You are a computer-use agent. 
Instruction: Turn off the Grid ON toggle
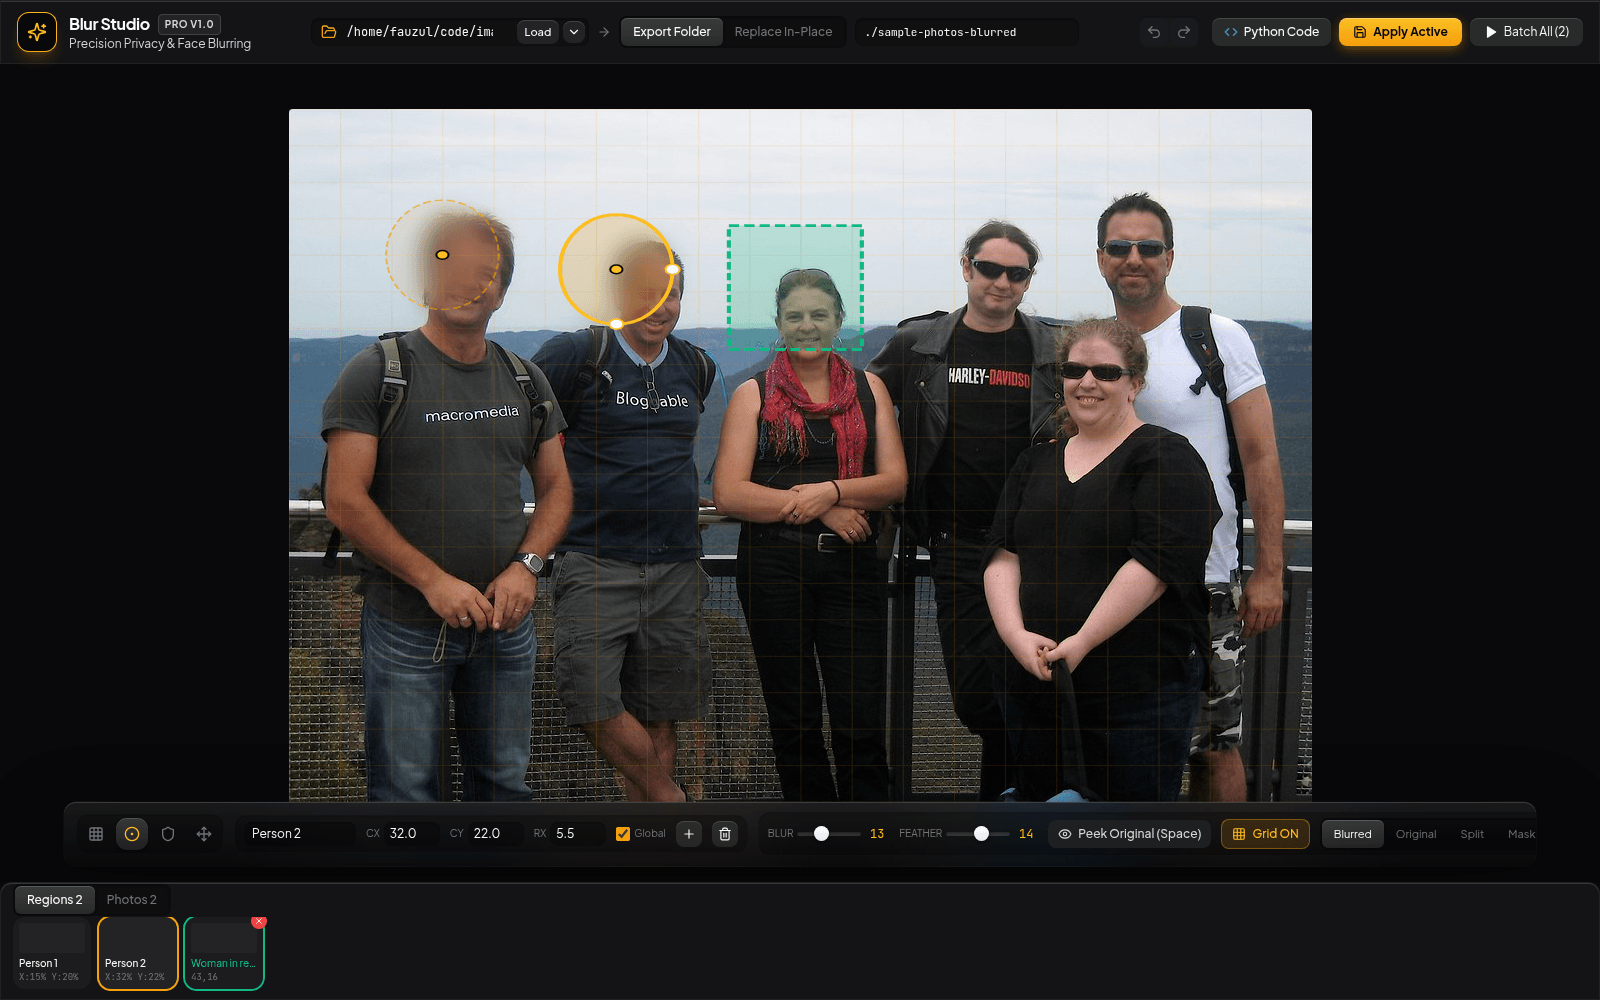[x=1265, y=834]
